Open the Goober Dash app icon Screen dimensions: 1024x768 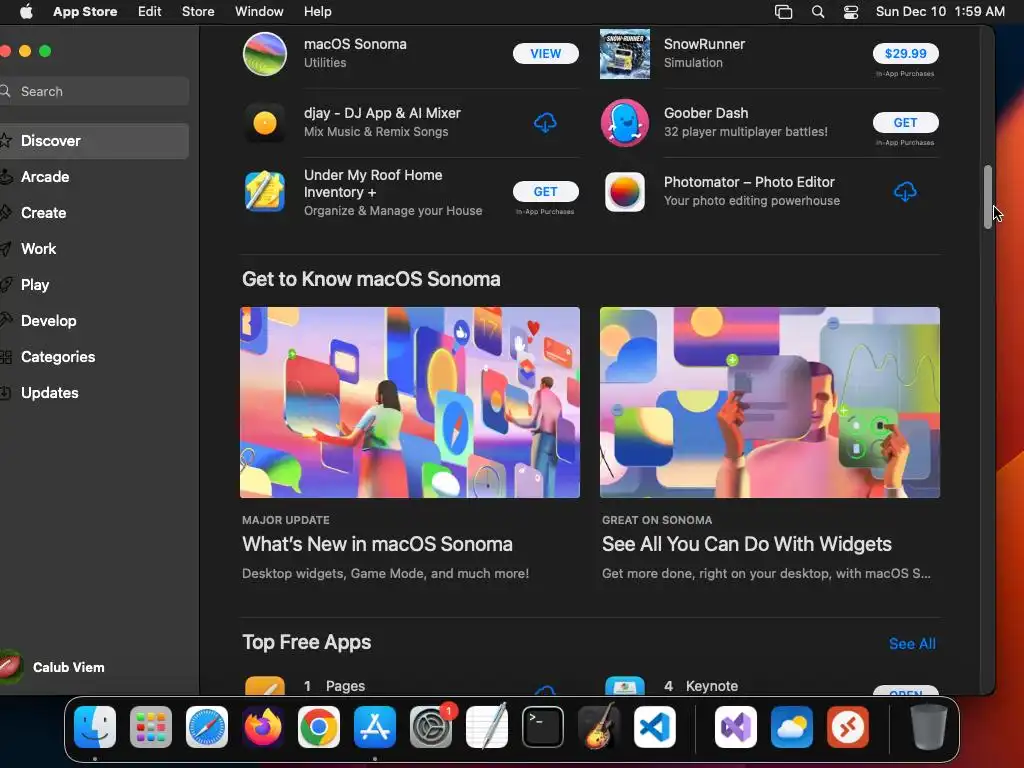pos(625,123)
